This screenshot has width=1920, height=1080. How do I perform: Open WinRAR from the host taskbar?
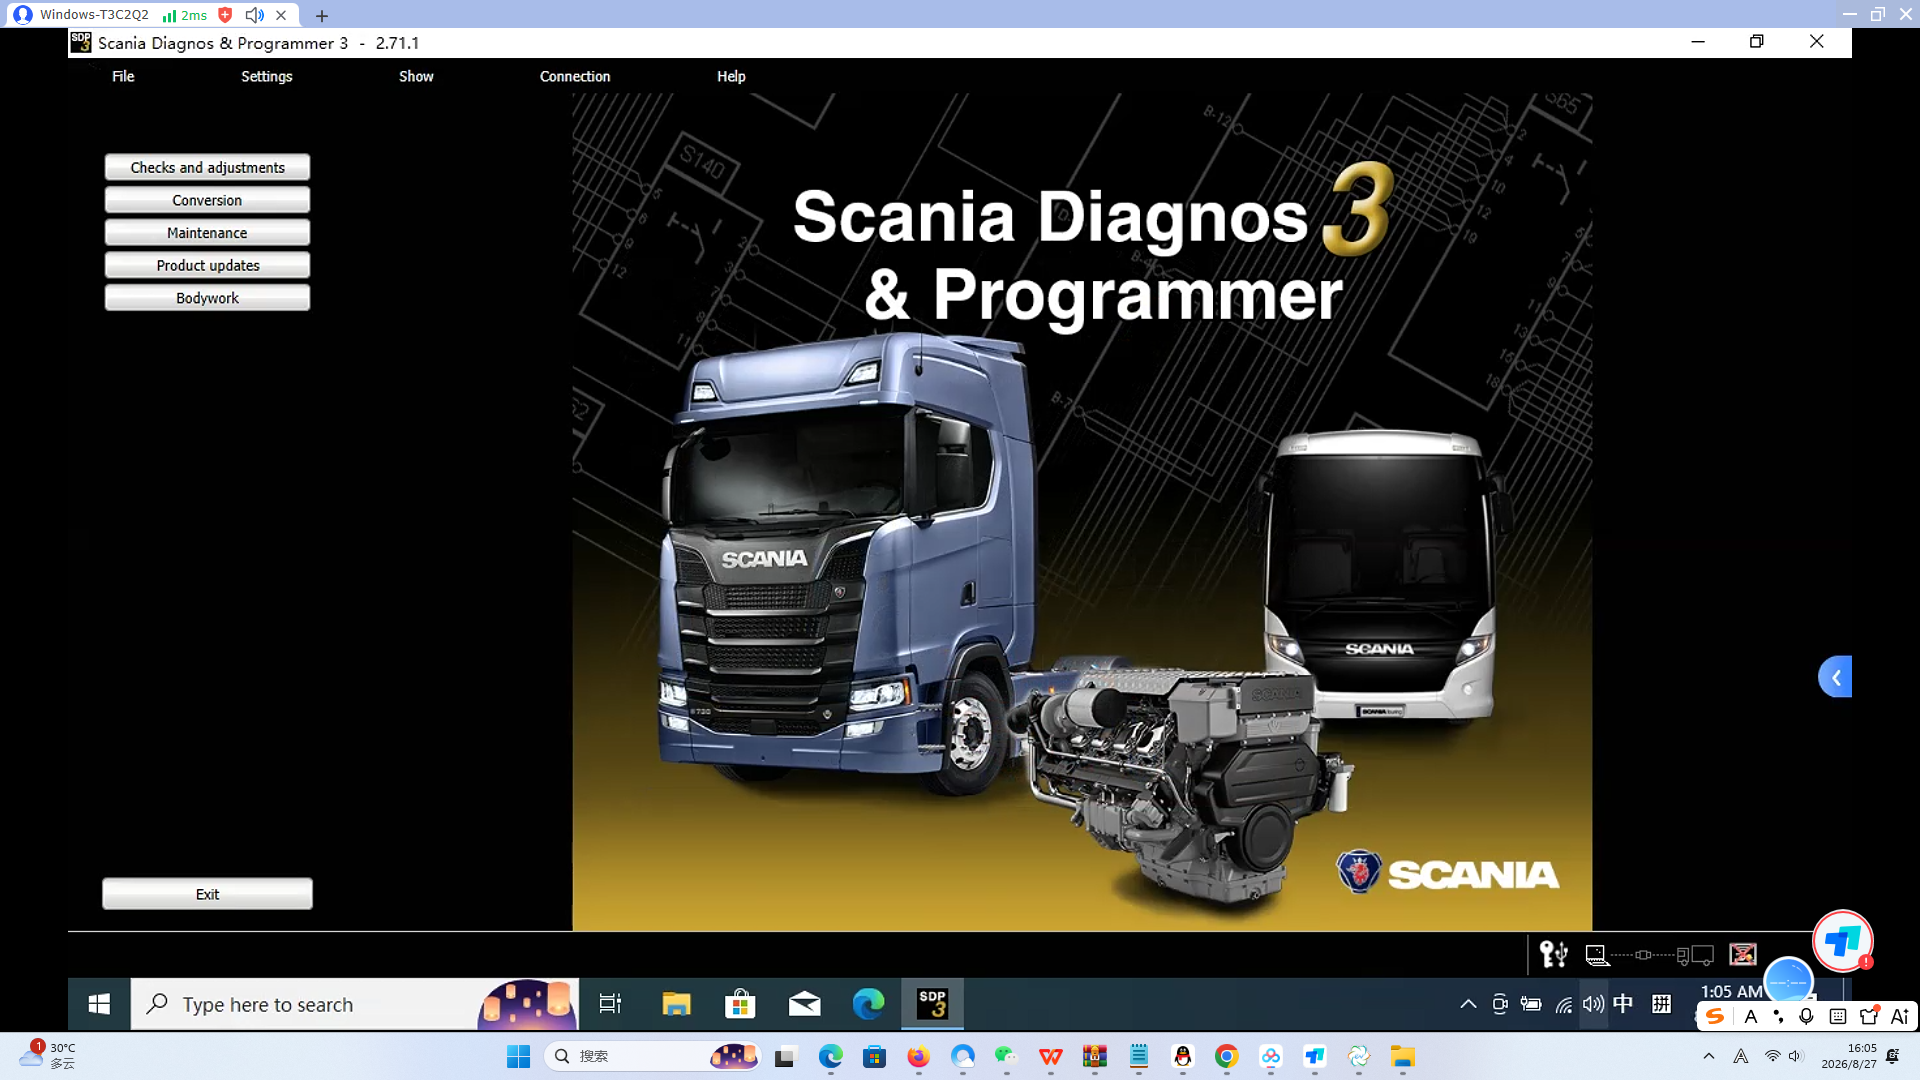1094,1056
